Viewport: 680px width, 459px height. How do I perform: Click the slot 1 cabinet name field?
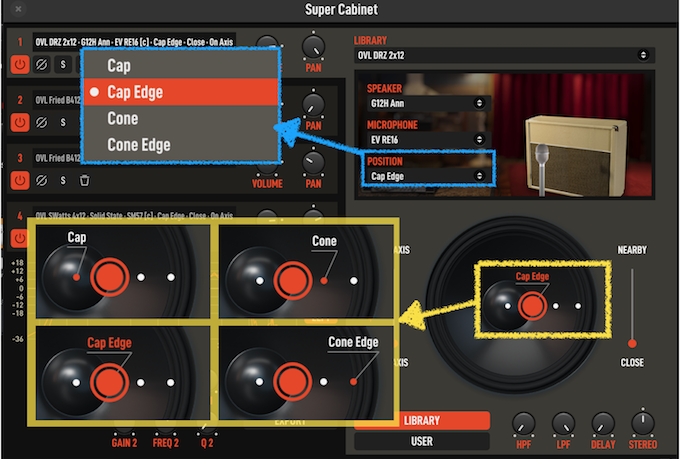pos(134,42)
